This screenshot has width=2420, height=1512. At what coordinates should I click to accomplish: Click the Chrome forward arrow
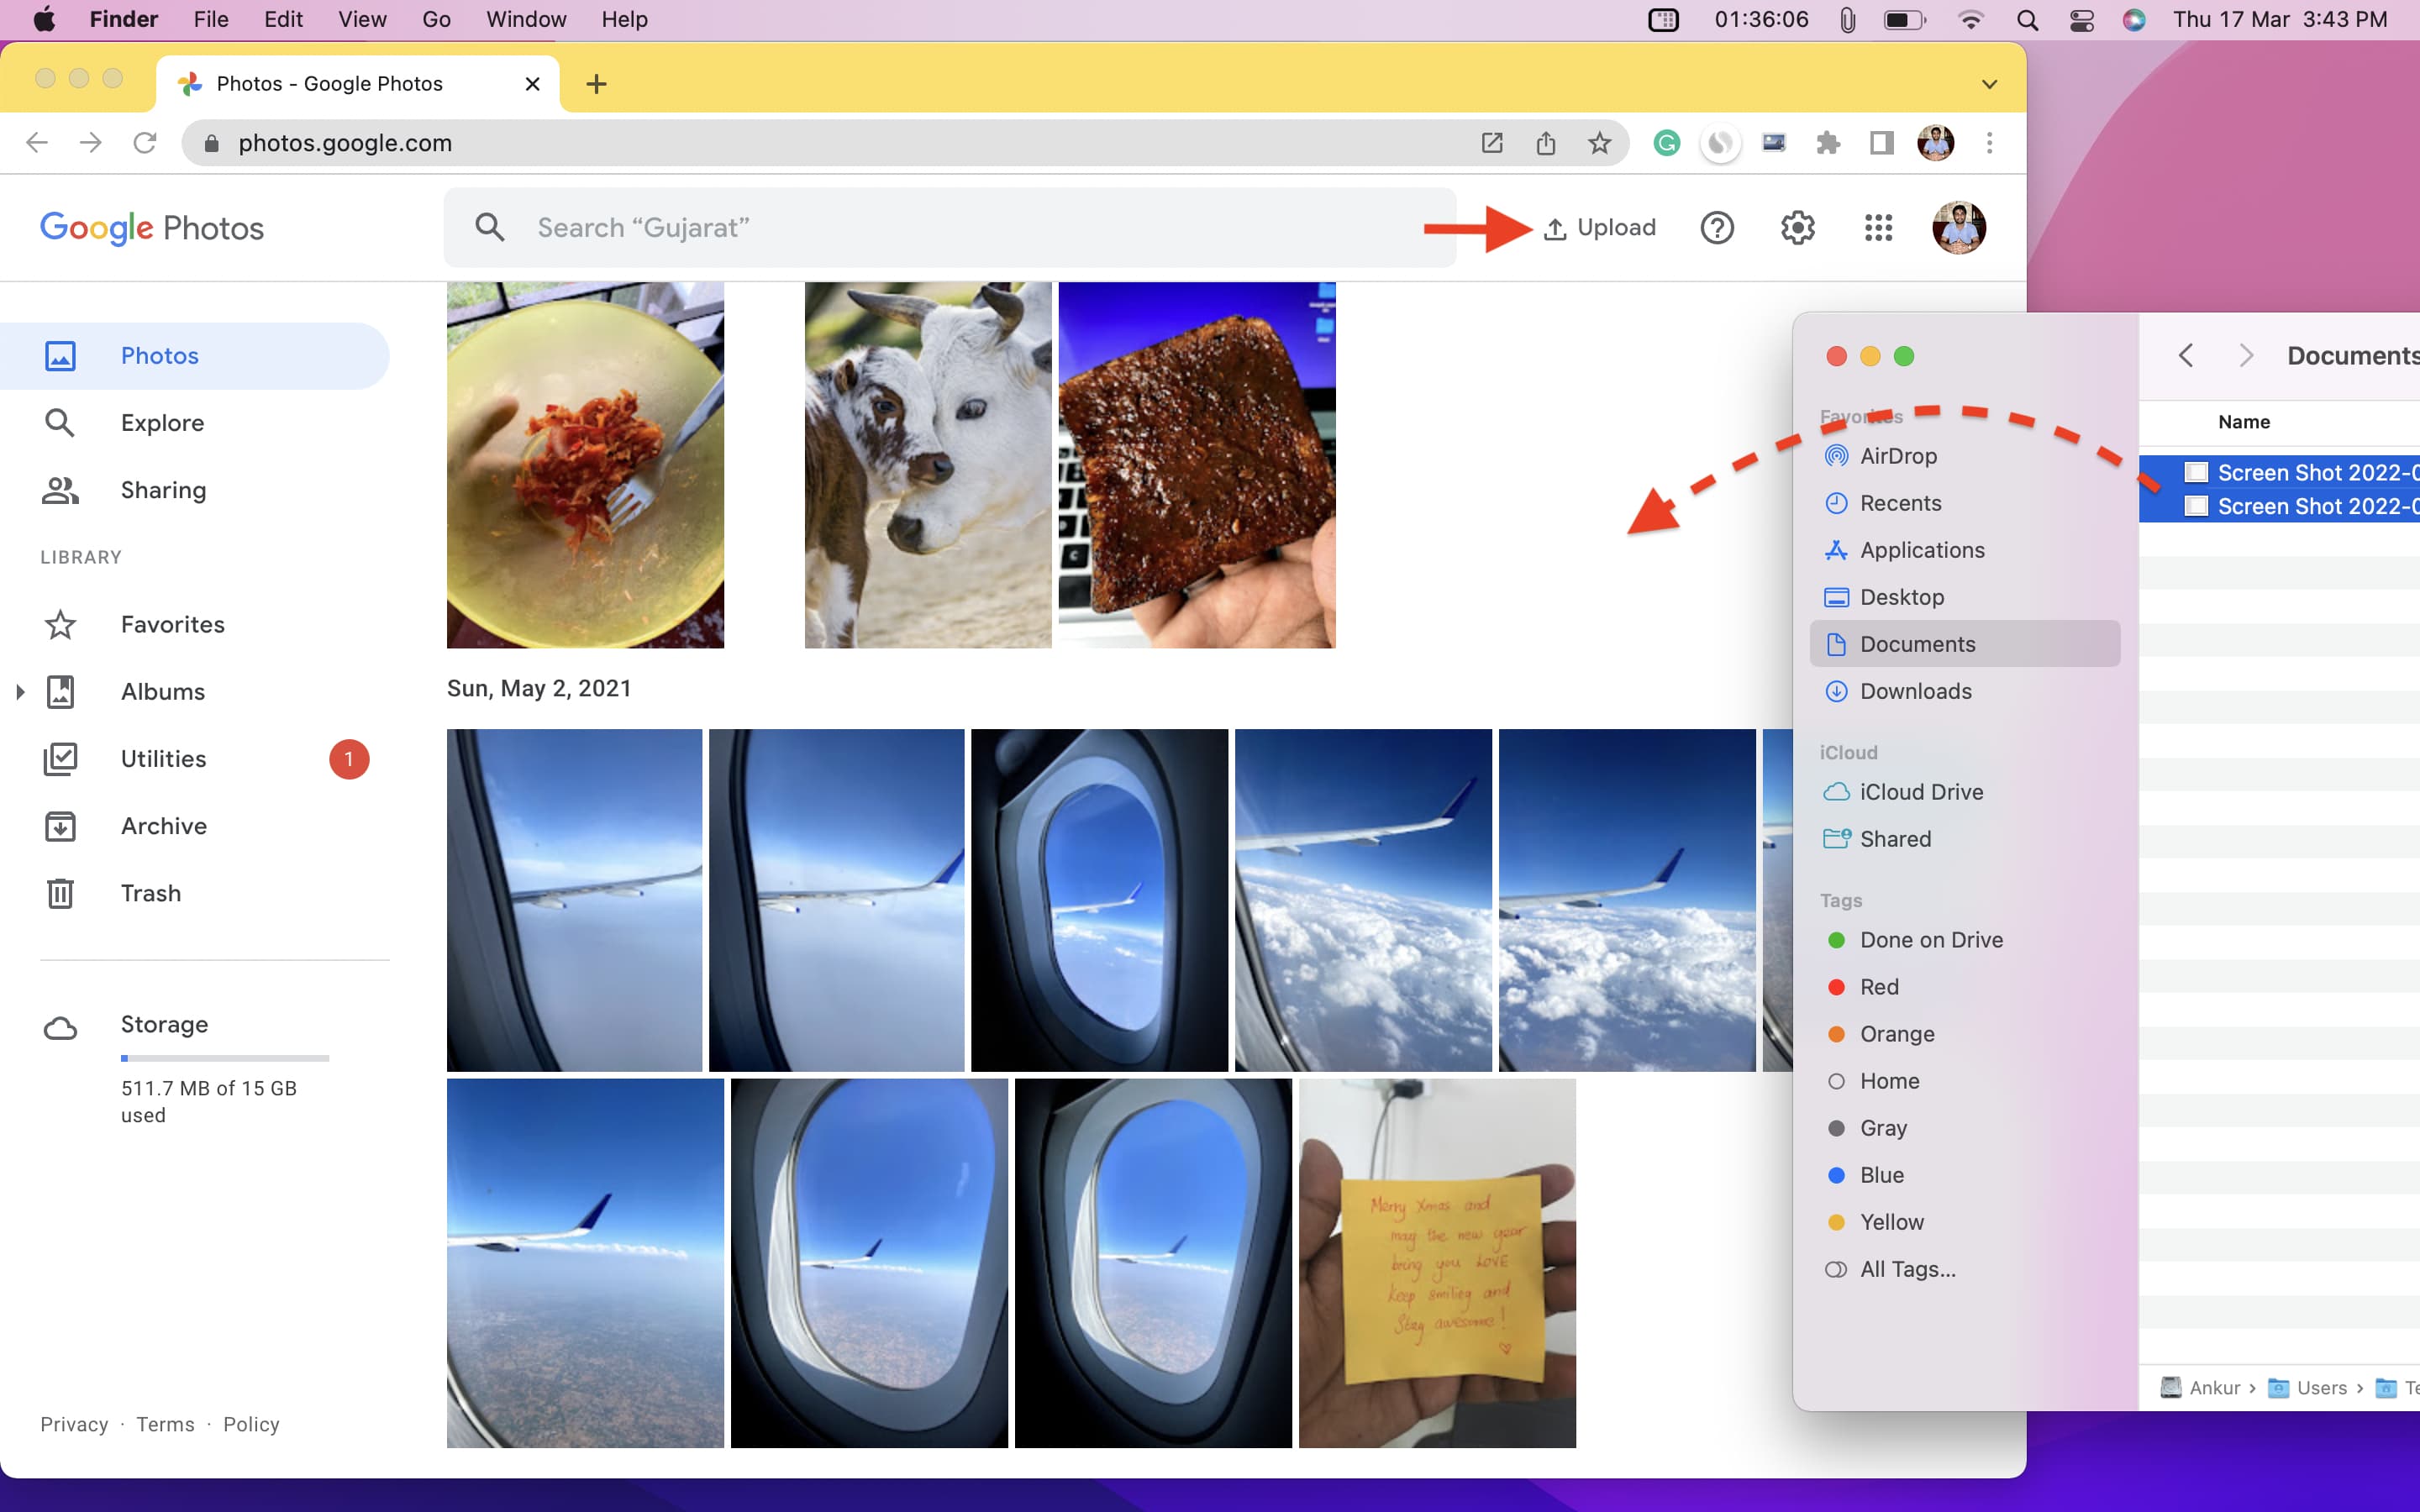pyautogui.click(x=91, y=143)
